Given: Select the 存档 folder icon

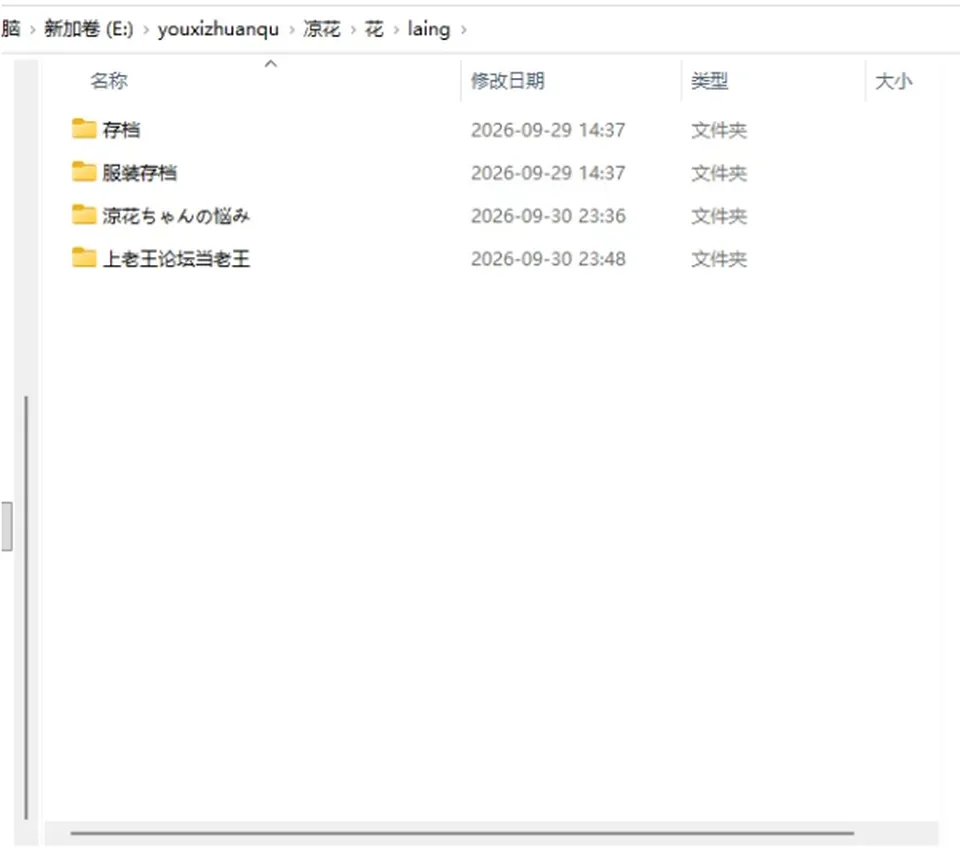Looking at the screenshot, I should pyautogui.click(x=84, y=129).
